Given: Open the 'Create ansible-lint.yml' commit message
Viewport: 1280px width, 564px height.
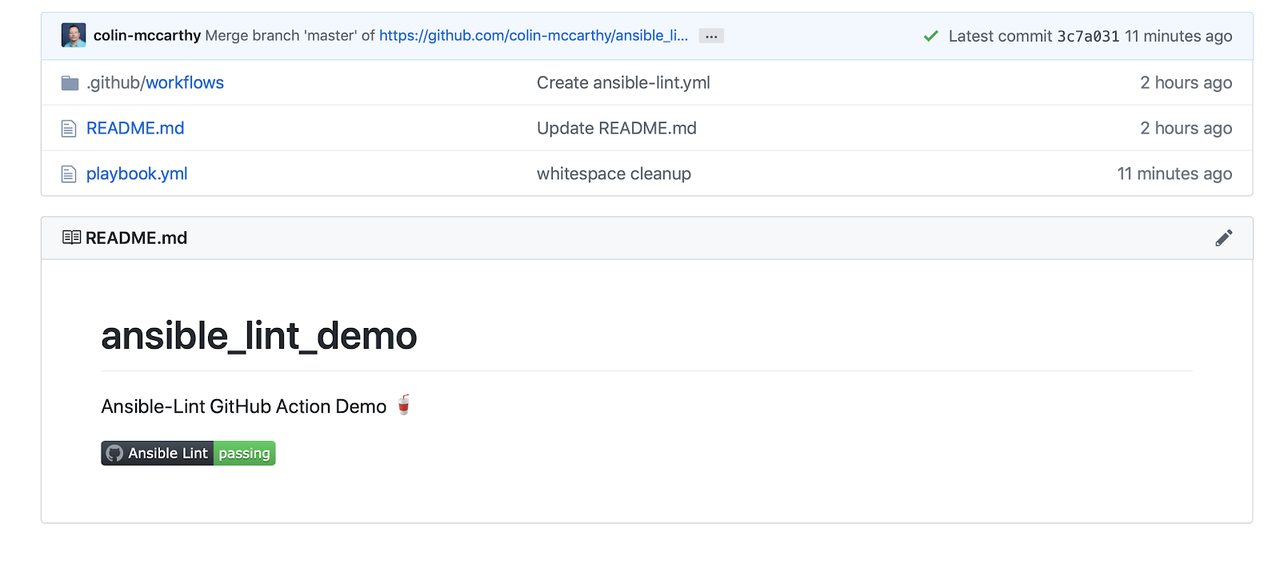Looking at the screenshot, I should coord(623,83).
